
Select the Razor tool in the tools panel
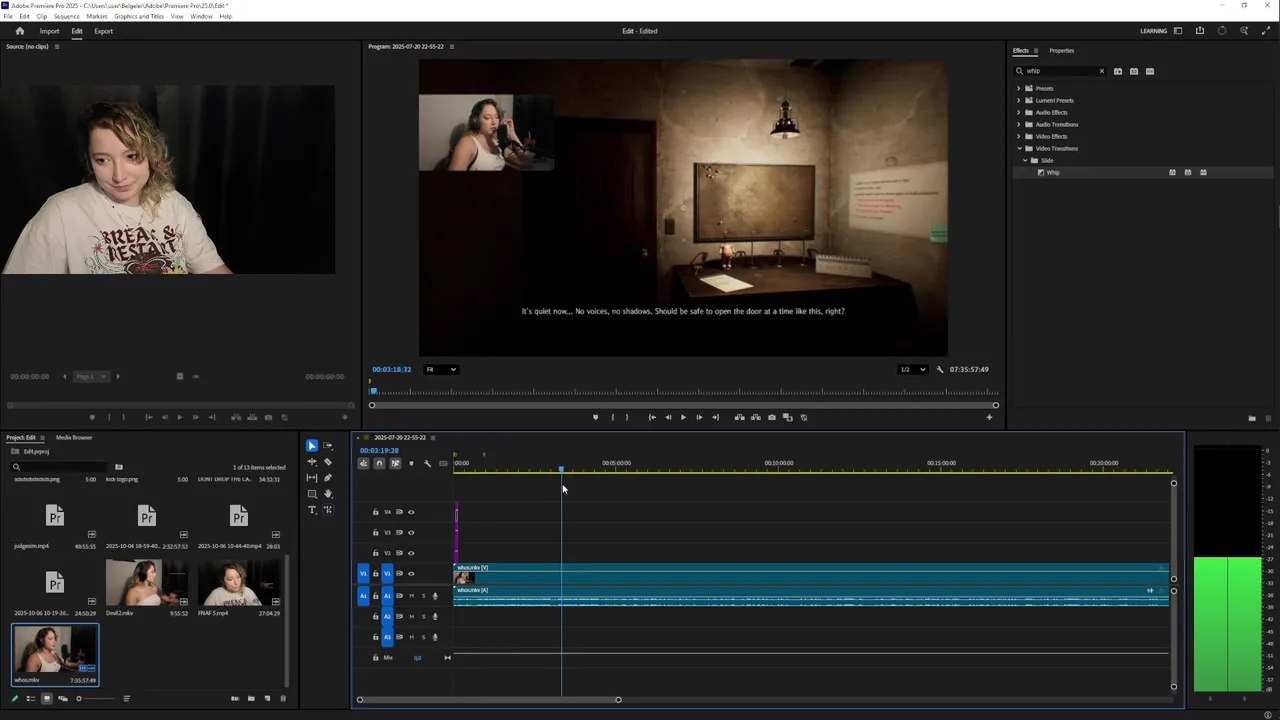[x=328, y=462]
